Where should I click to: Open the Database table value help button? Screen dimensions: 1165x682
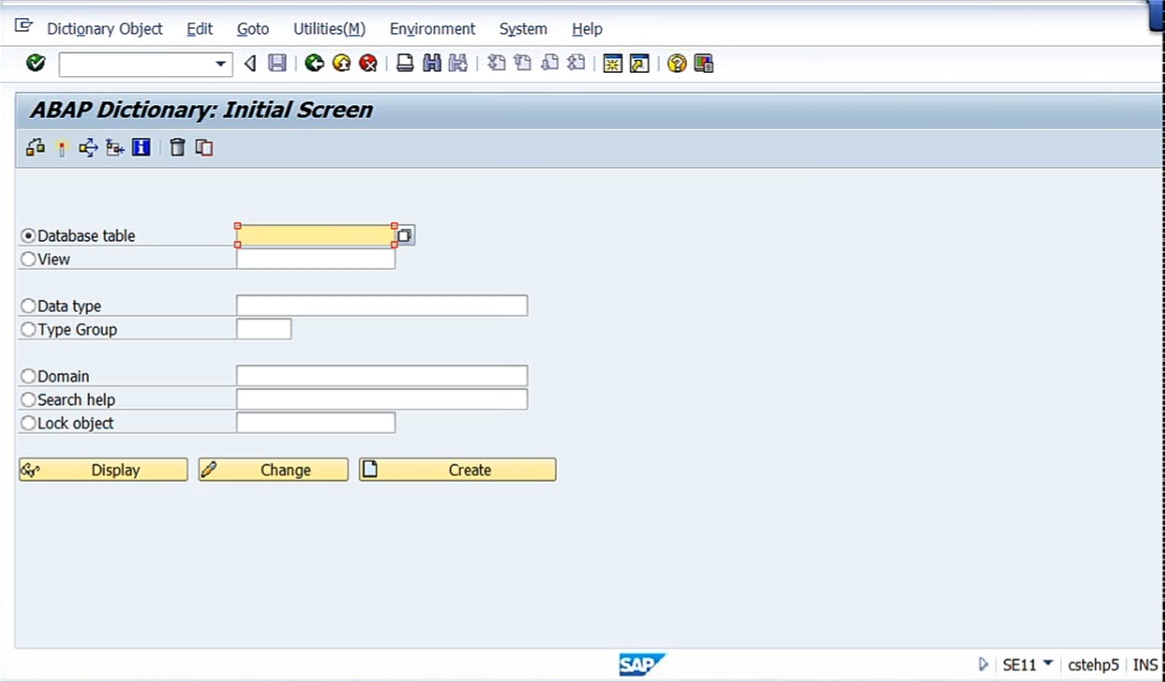pyautogui.click(x=405, y=236)
